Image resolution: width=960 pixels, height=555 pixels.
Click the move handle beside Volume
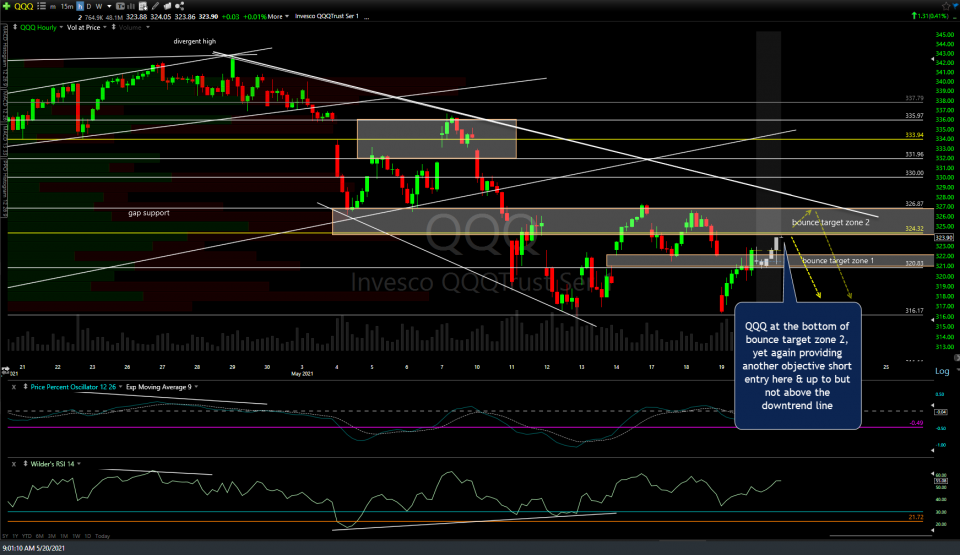point(113,27)
